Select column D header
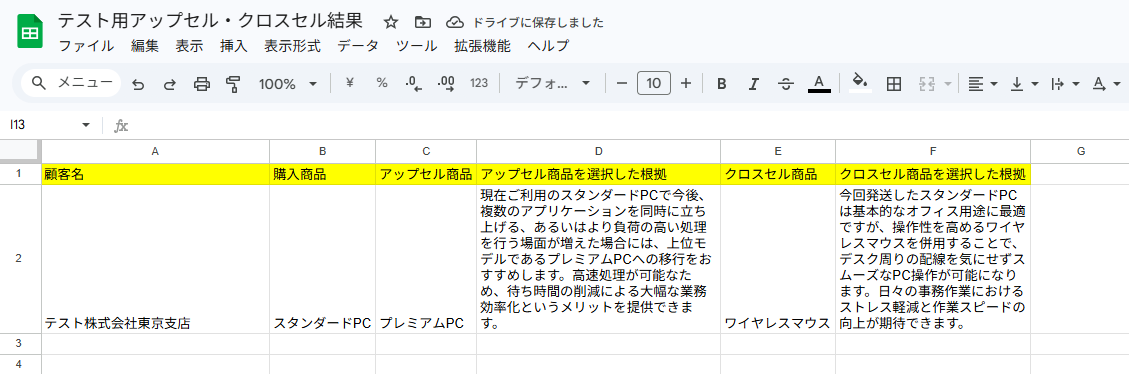1129x374 pixels. click(598, 151)
